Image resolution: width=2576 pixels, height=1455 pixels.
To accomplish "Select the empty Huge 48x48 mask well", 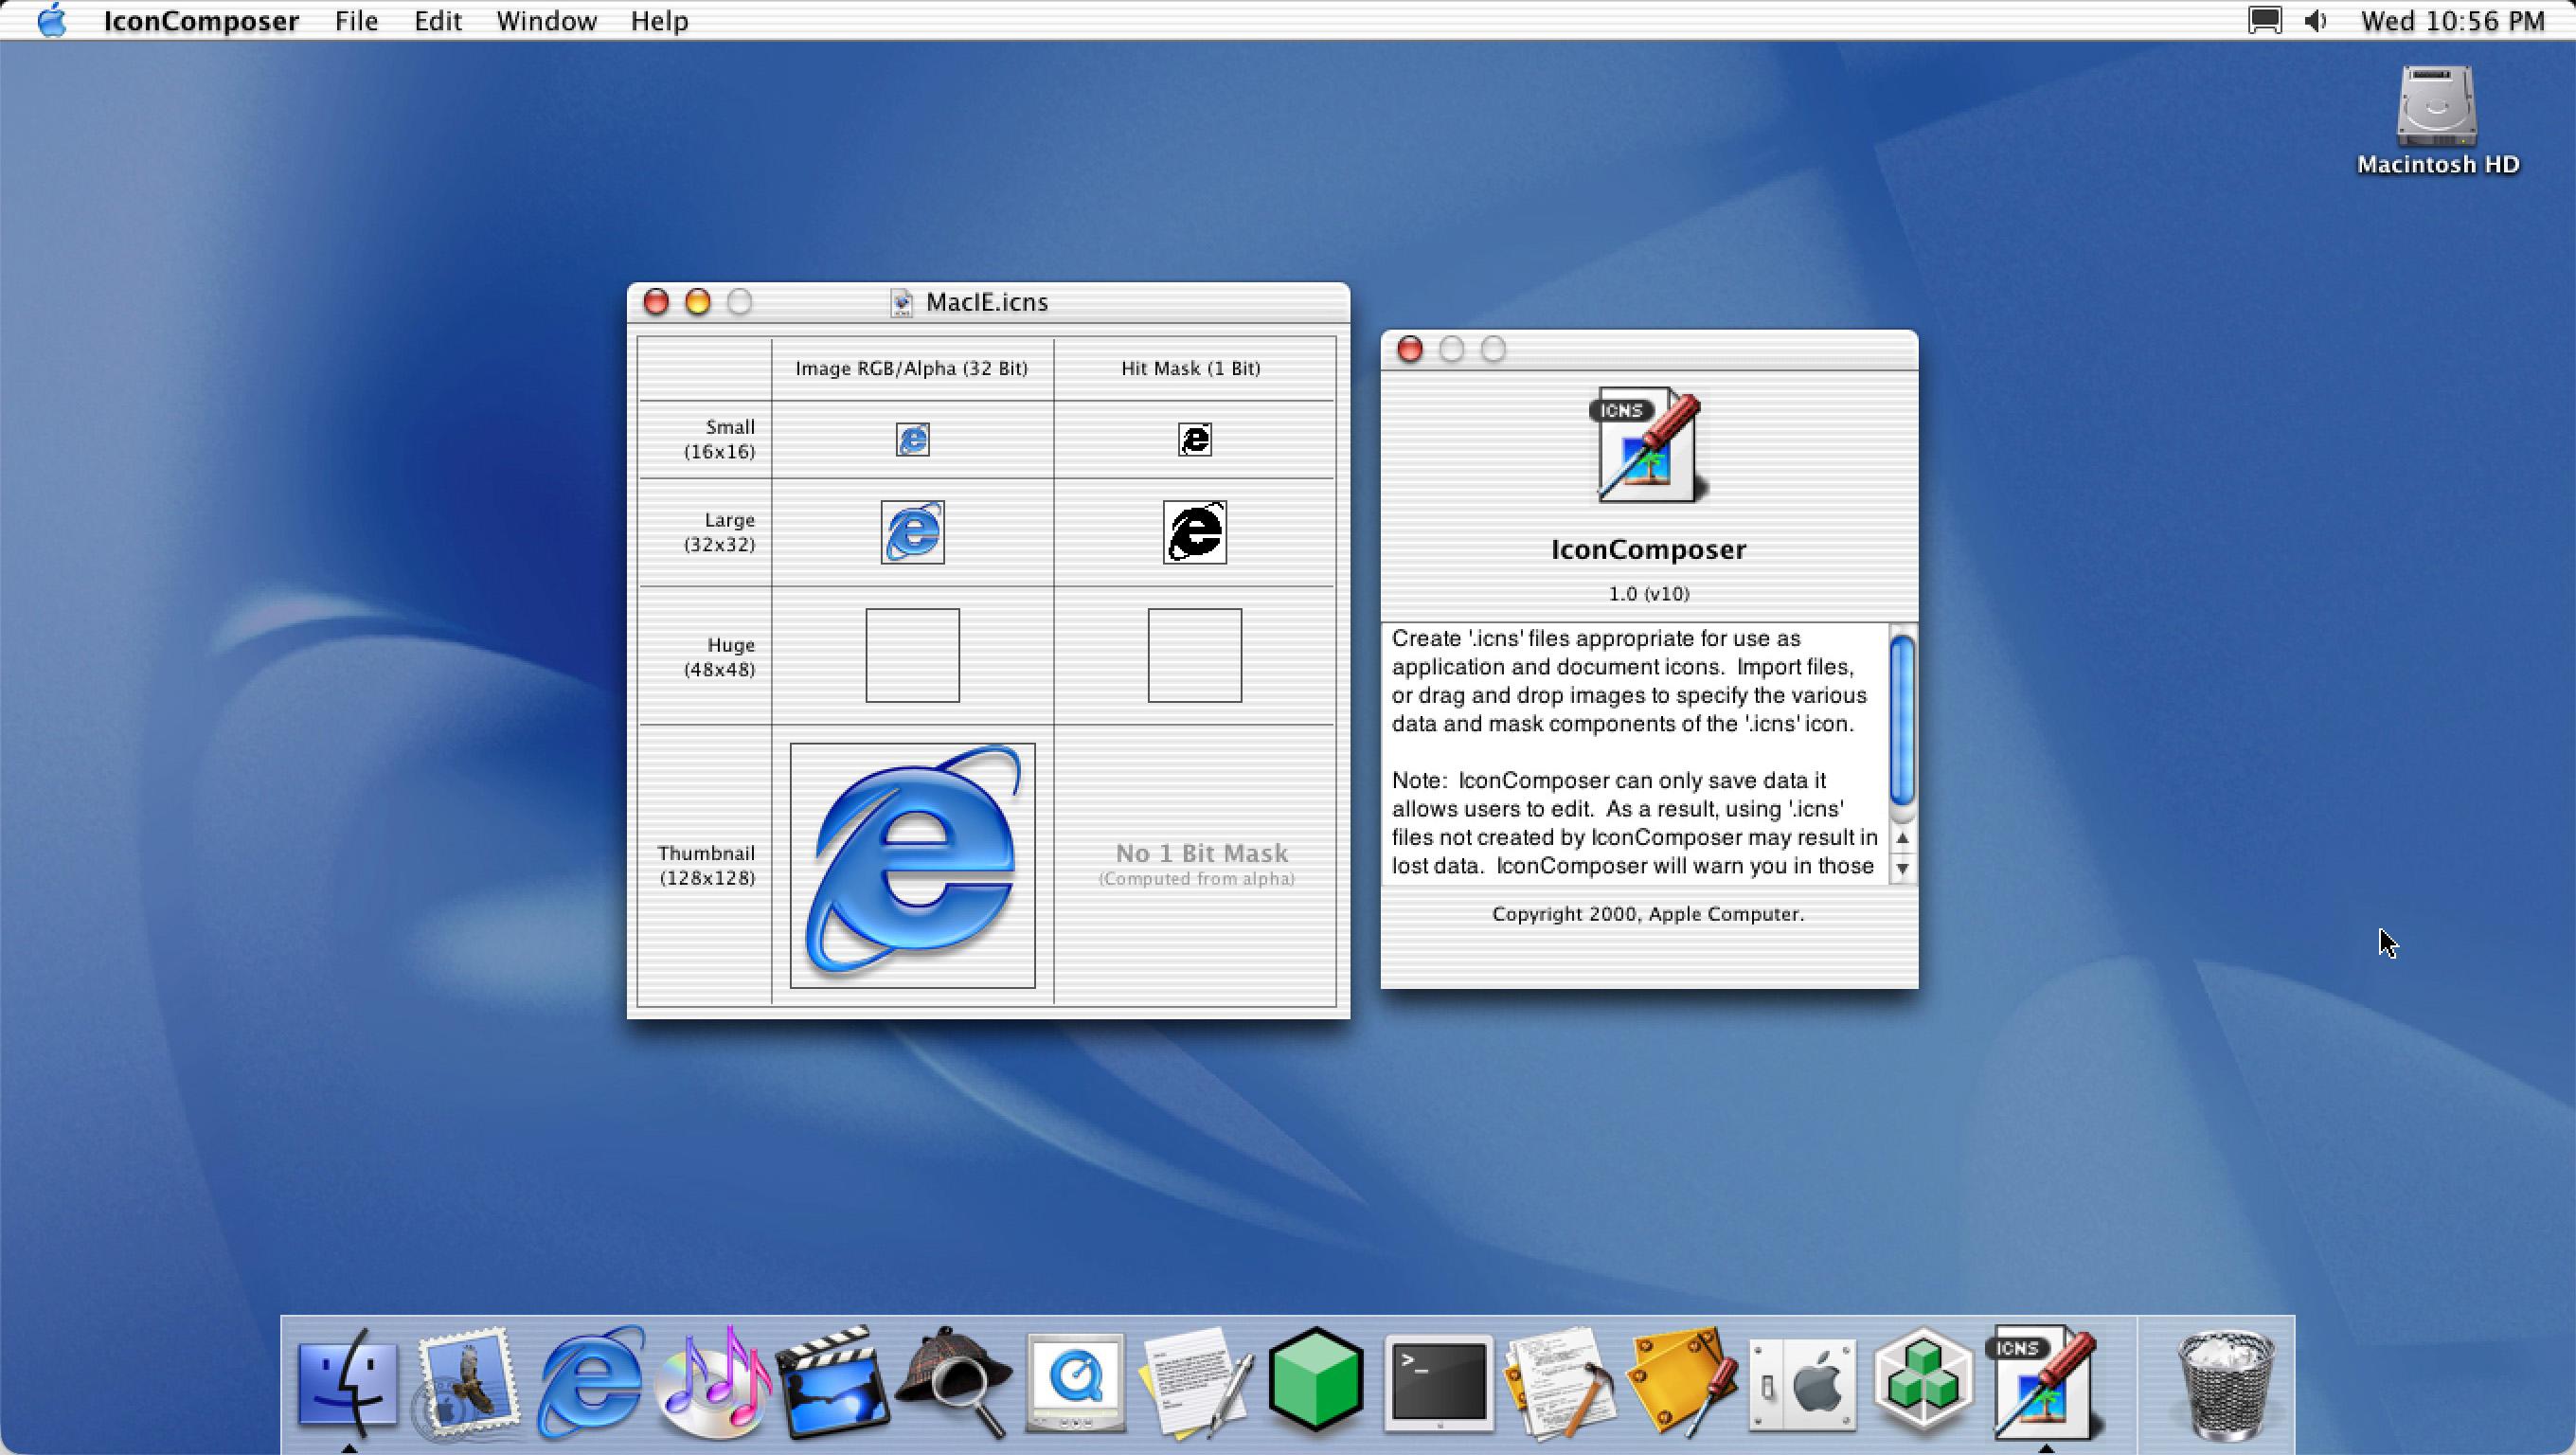I will [1195, 655].
